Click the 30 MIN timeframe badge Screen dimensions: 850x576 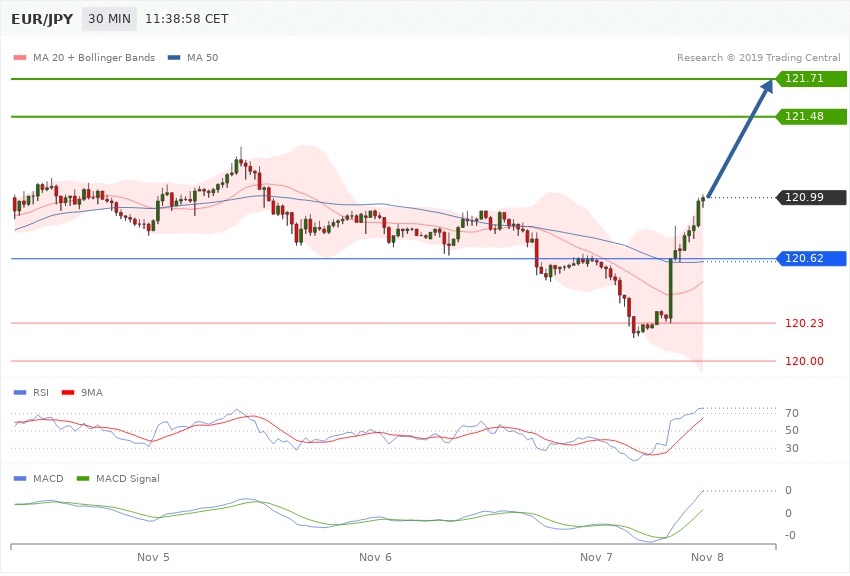[x=108, y=19]
